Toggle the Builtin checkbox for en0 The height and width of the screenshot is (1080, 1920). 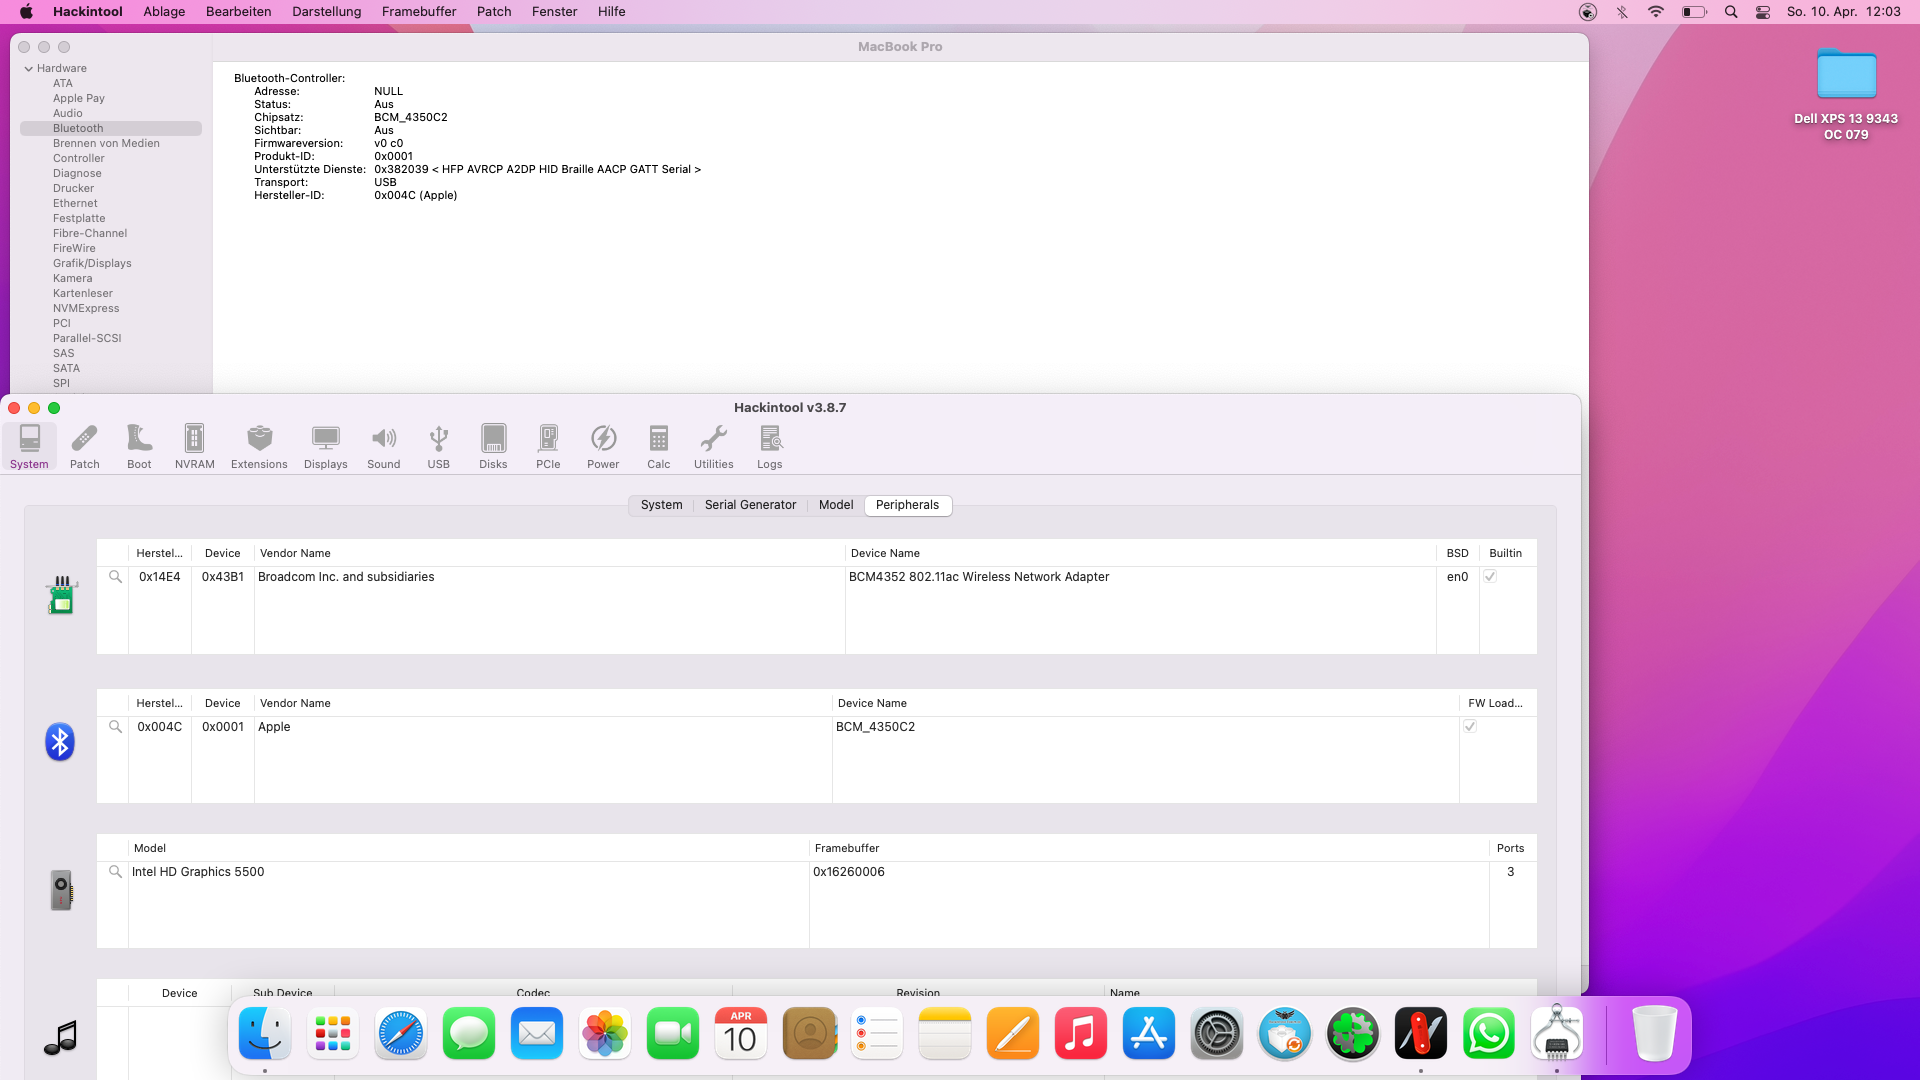tap(1490, 577)
